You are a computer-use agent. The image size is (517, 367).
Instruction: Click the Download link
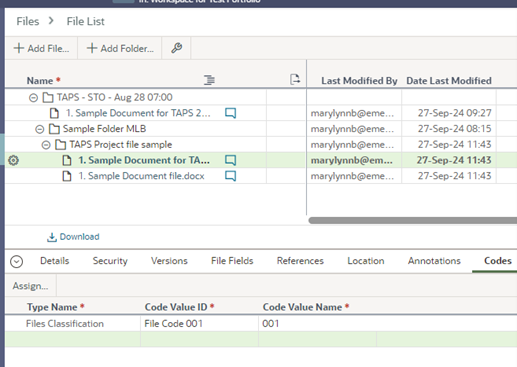pyautogui.click(x=79, y=237)
